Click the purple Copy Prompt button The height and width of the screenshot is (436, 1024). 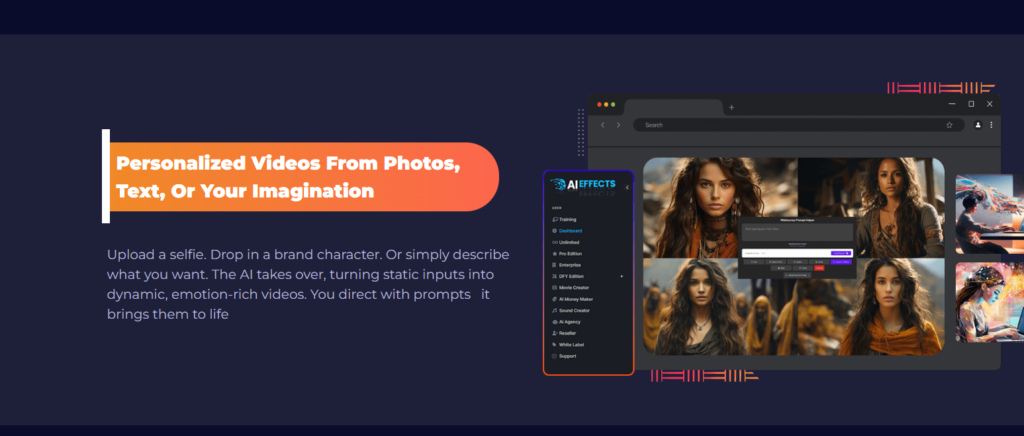click(x=841, y=253)
